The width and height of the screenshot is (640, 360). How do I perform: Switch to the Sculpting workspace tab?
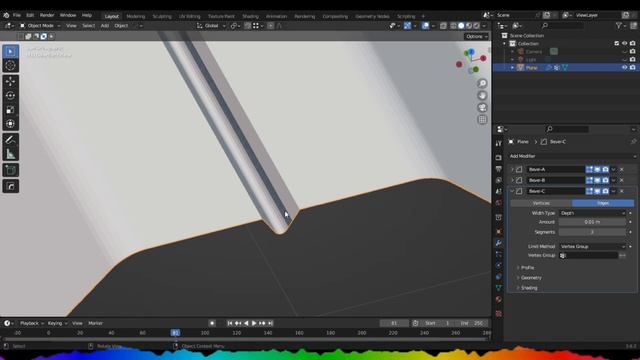[x=162, y=16]
